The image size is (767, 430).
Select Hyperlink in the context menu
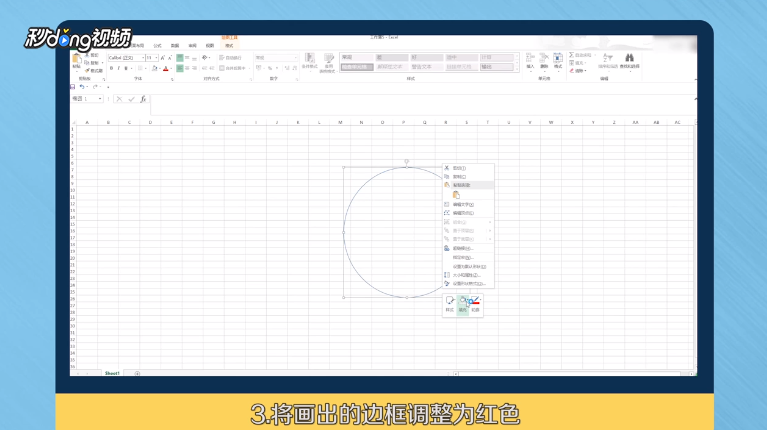tap(468, 249)
